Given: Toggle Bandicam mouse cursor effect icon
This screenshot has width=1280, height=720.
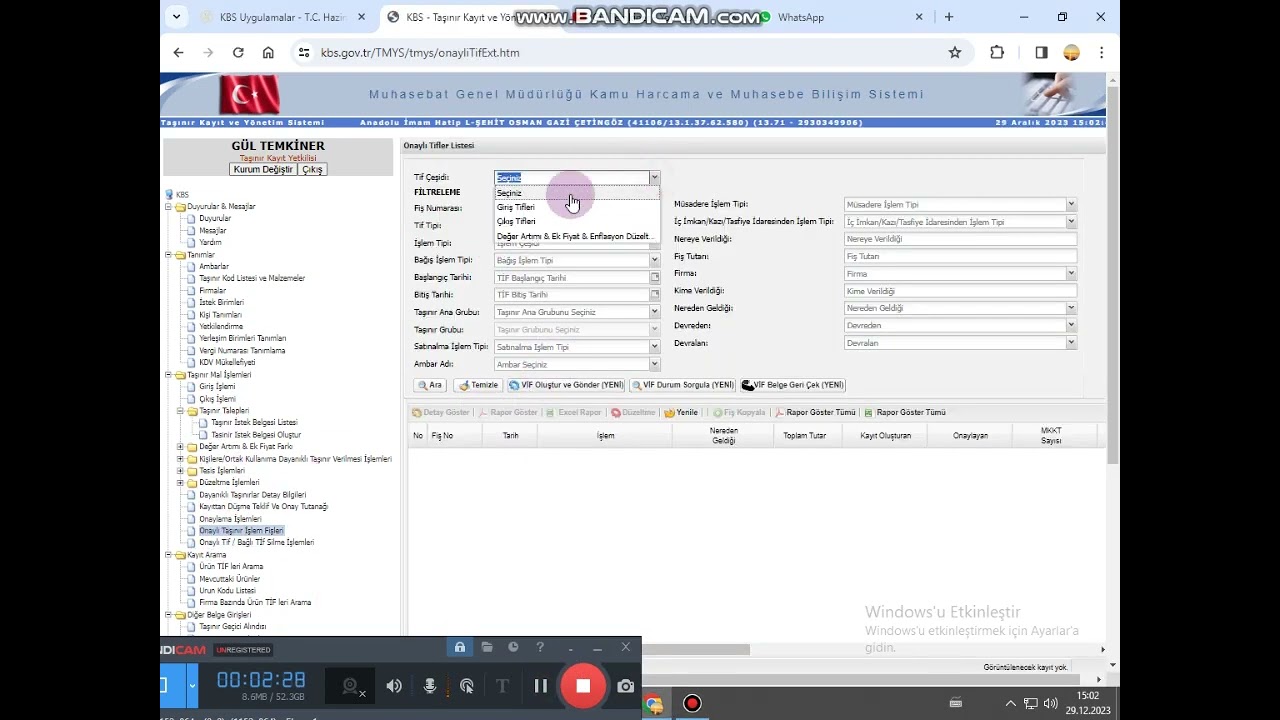Looking at the screenshot, I should (467, 686).
